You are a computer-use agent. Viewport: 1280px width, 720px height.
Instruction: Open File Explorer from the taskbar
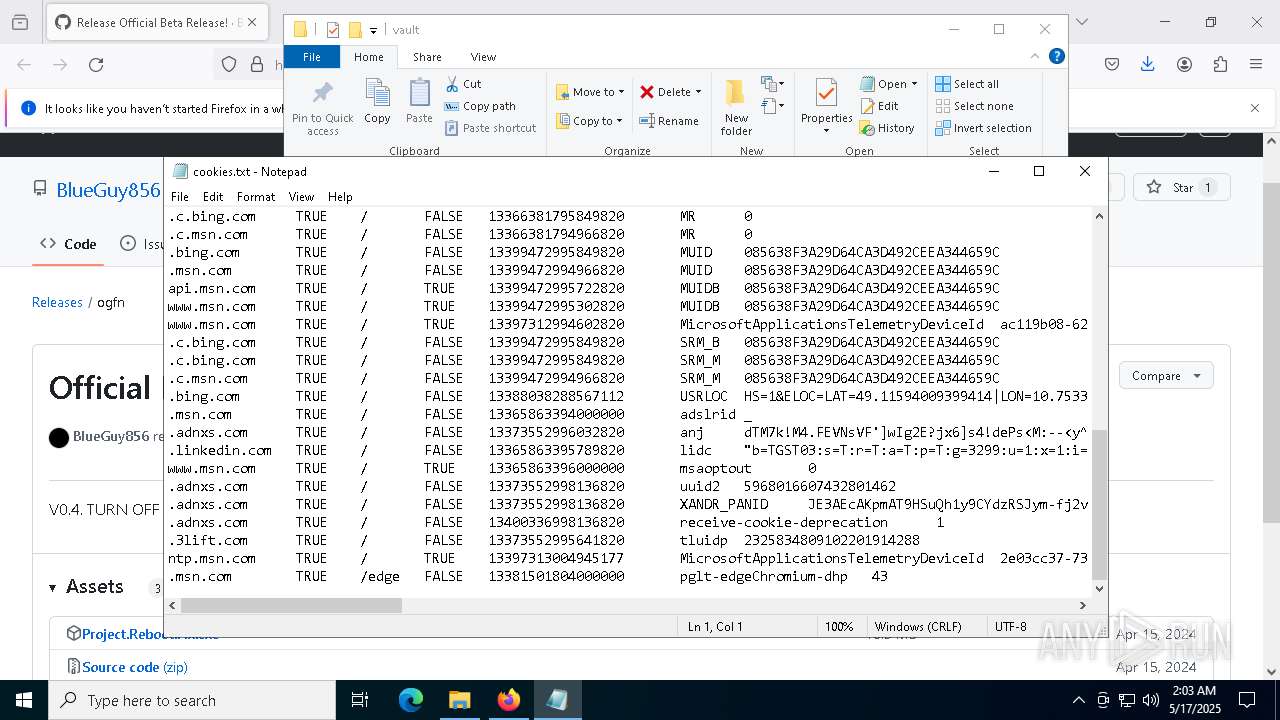click(459, 700)
